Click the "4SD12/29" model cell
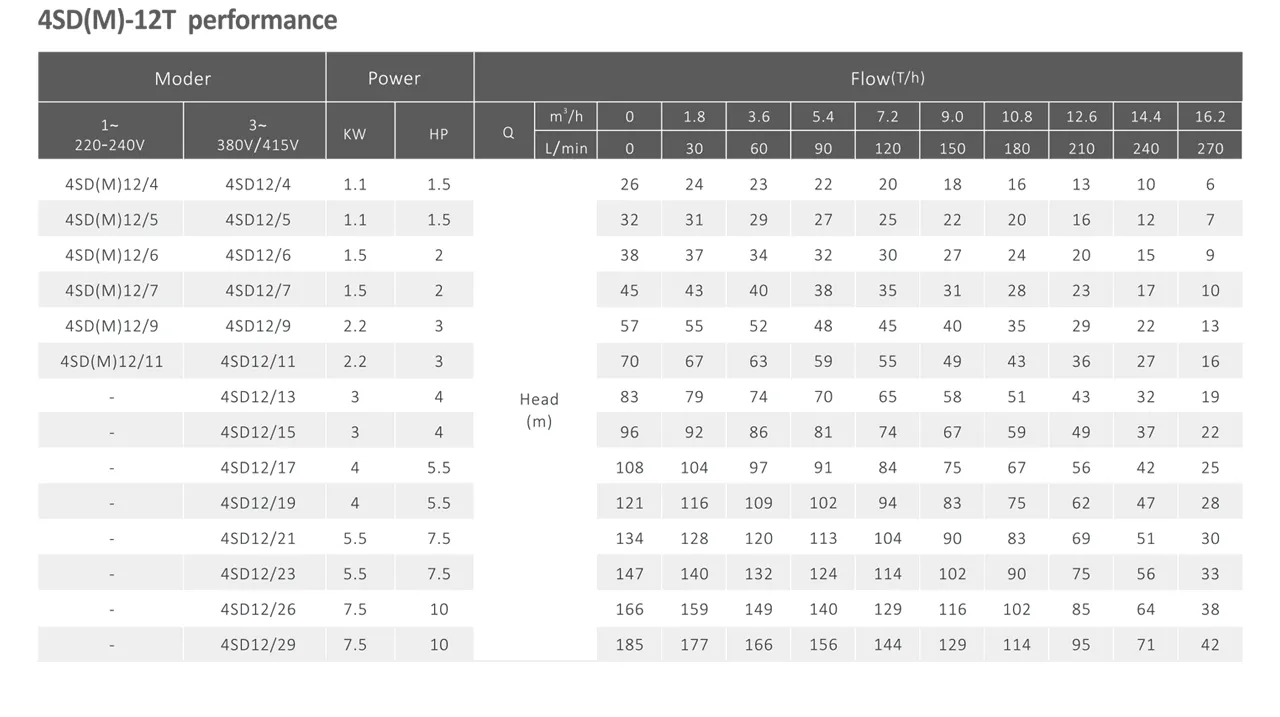Screen dimensions: 1280x717 pos(258,645)
